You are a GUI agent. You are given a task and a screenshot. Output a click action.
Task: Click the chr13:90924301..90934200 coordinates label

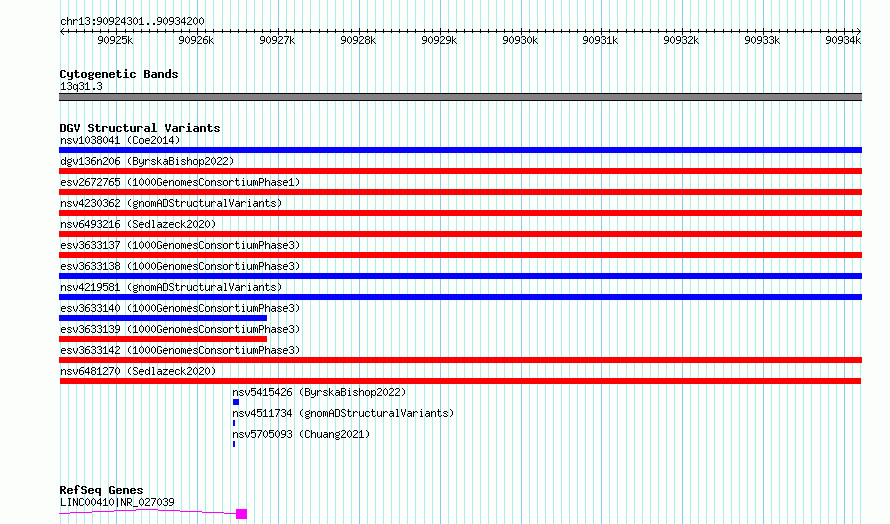pos(132,21)
